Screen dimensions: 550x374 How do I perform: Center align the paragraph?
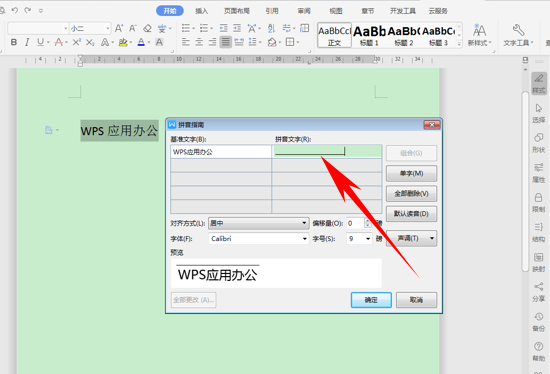pos(199,42)
